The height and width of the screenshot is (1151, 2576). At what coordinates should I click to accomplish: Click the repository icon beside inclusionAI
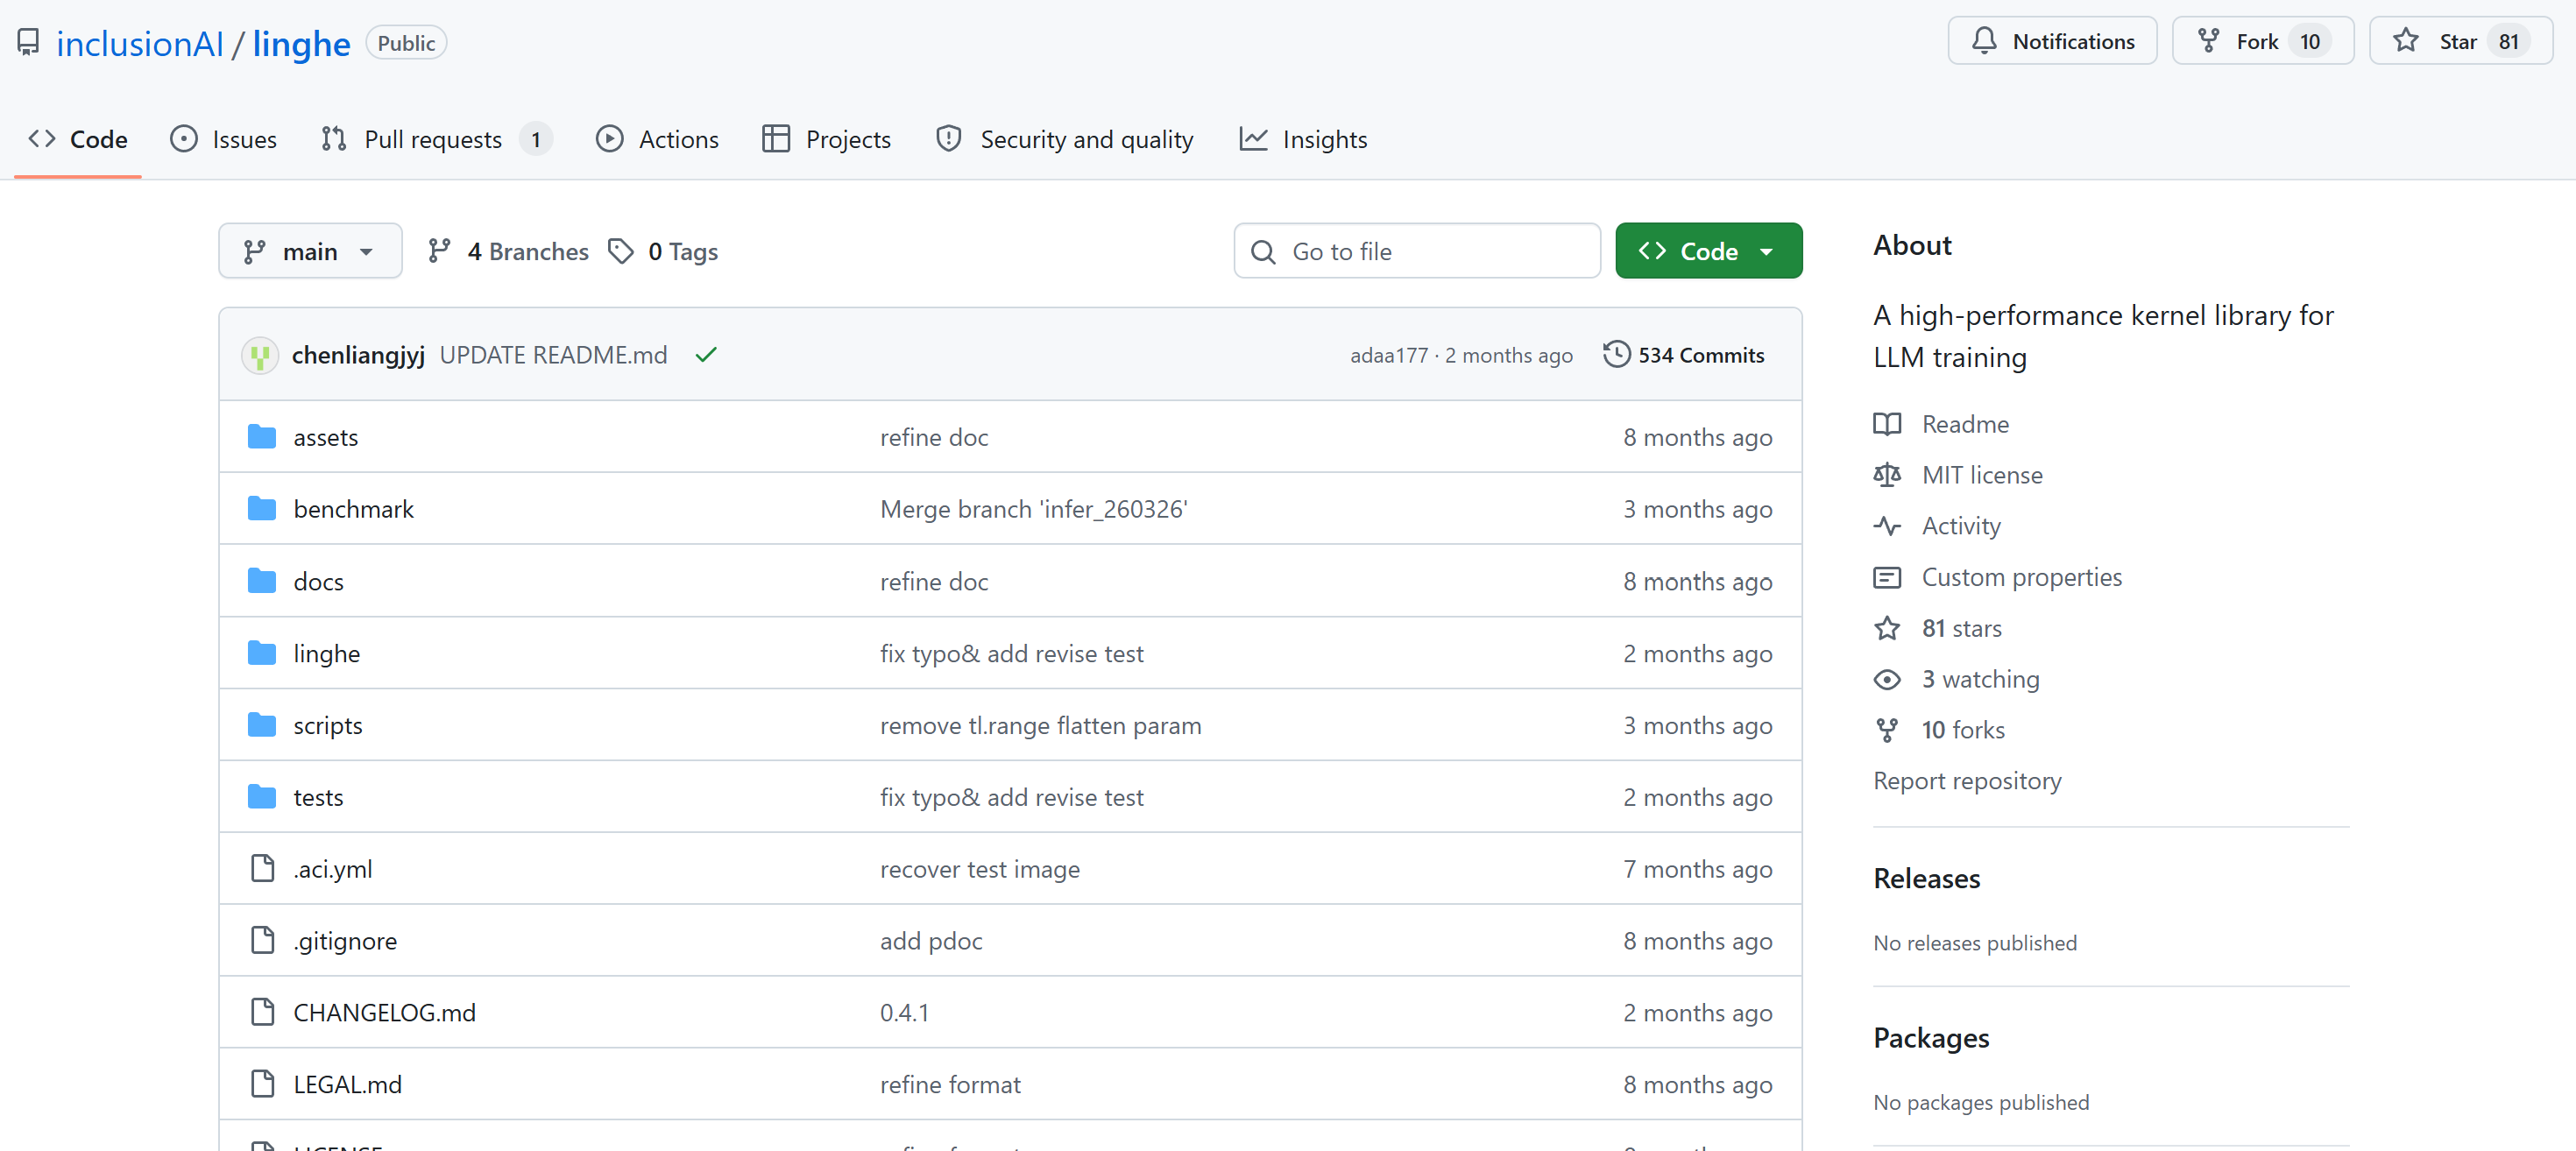(x=28, y=43)
